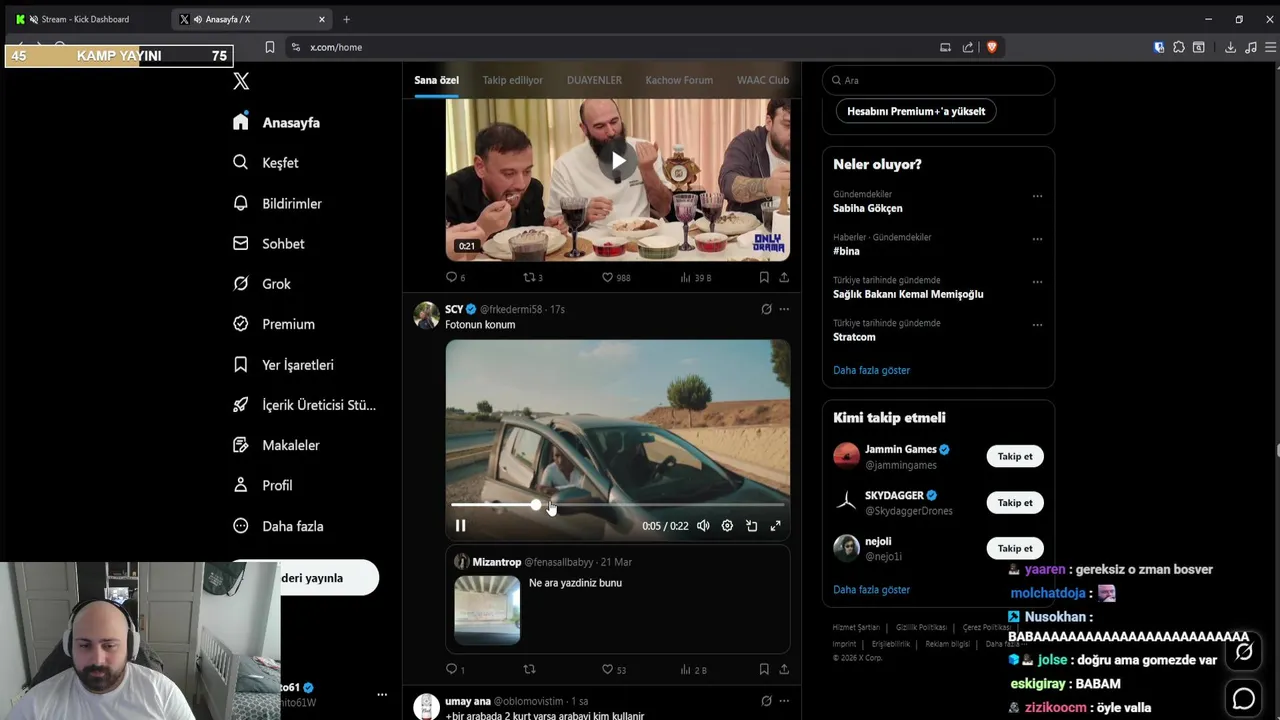Image resolution: width=1280 pixels, height=720 pixels.
Task: Toggle picture-in-picture on car video
Action: (751, 526)
